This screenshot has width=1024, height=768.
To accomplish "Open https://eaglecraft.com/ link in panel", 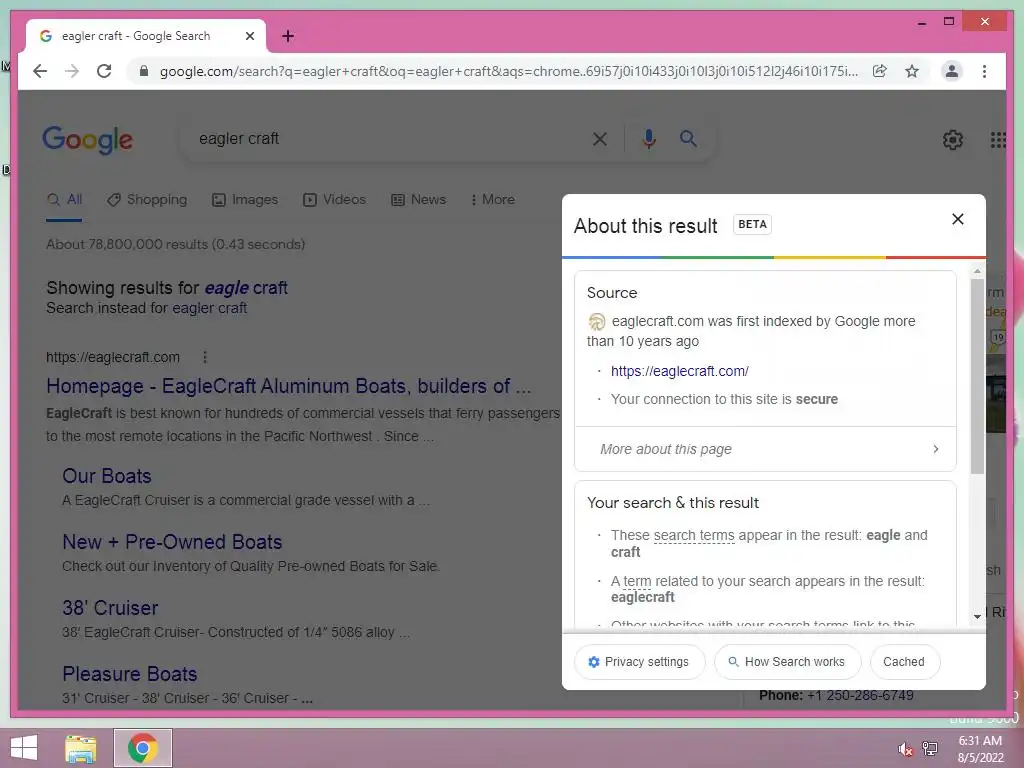I will pos(679,371).
